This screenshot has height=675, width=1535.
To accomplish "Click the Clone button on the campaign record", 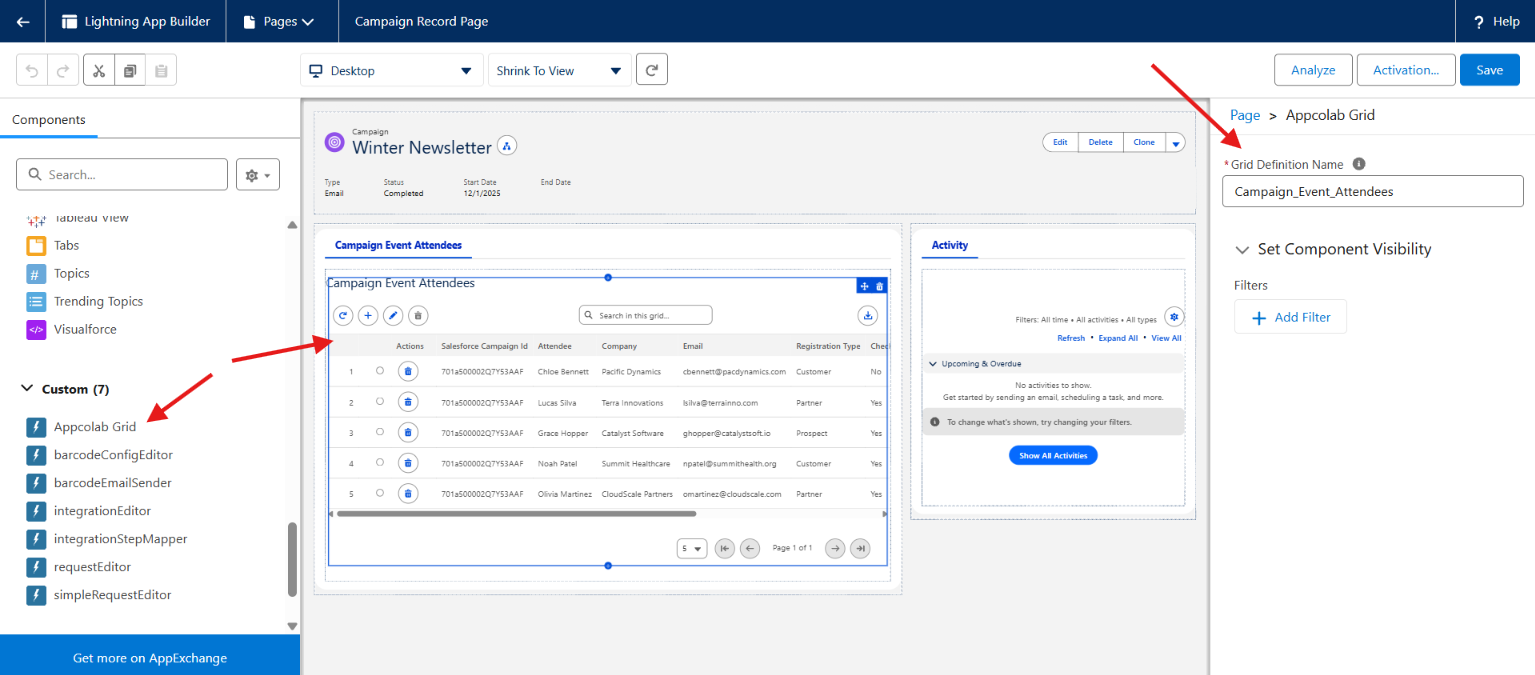I will pos(1144,142).
